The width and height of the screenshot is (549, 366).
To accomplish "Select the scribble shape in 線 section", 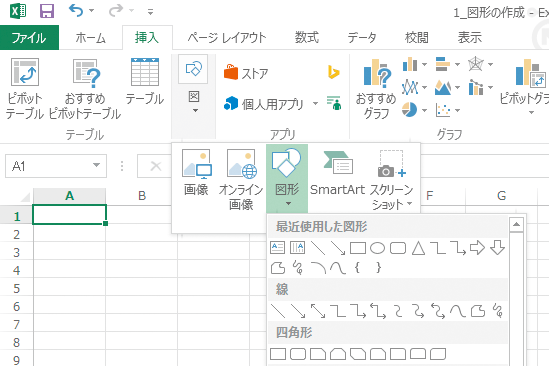I will point(498,310).
